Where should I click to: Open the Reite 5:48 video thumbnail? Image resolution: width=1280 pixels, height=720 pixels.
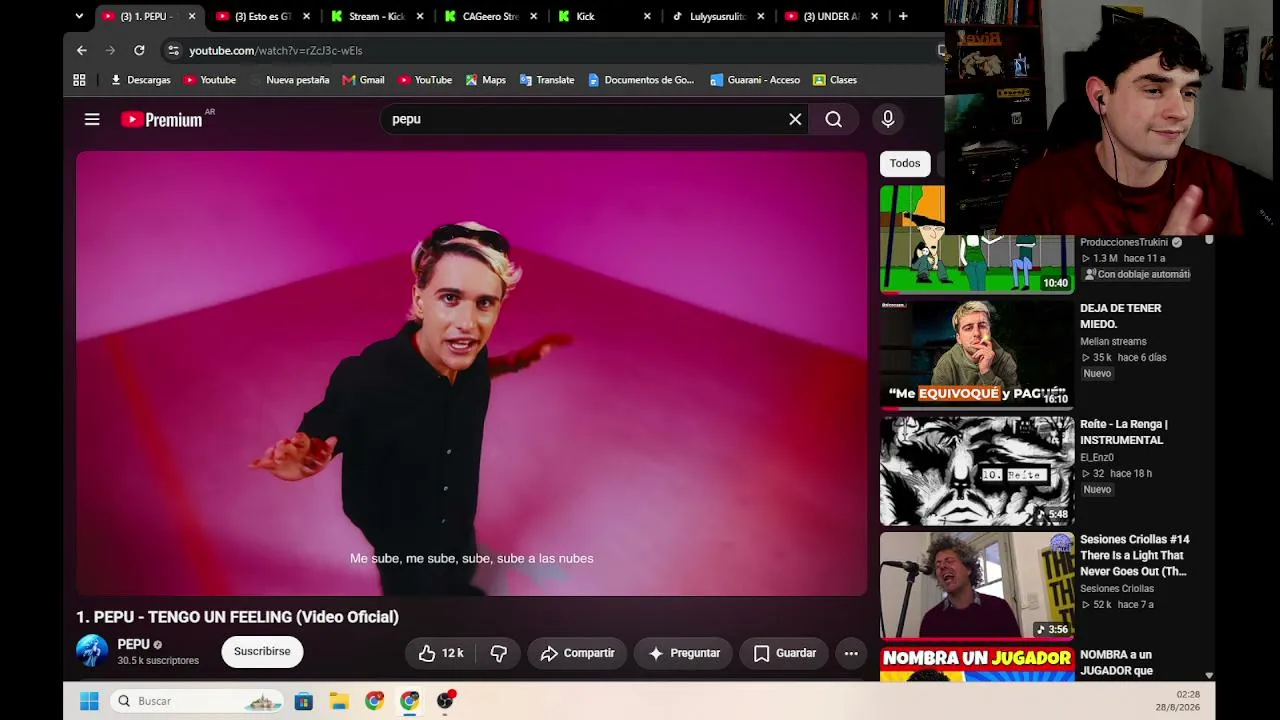pyautogui.click(x=977, y=470)
